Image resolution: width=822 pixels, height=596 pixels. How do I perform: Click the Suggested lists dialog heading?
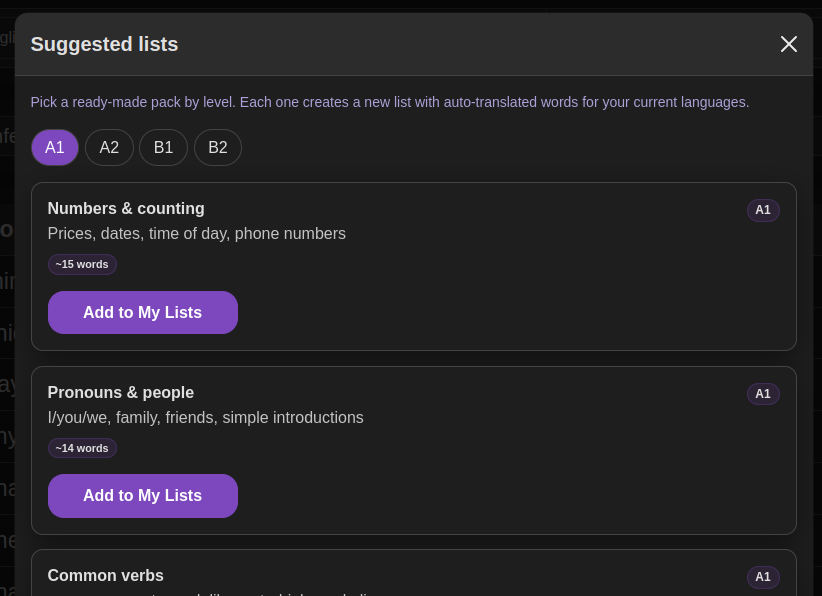click(x=105, y=44)
